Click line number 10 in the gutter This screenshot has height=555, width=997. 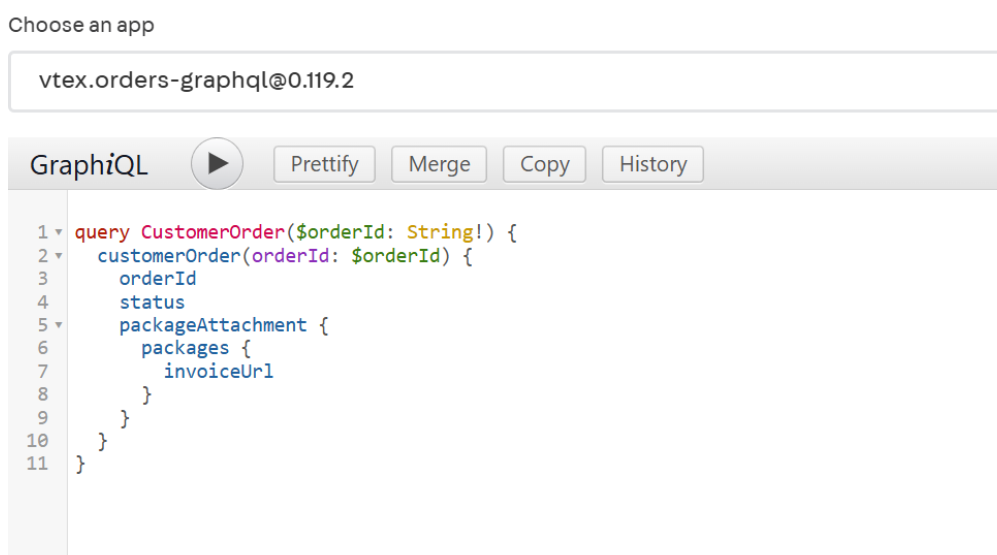point(37,441)
